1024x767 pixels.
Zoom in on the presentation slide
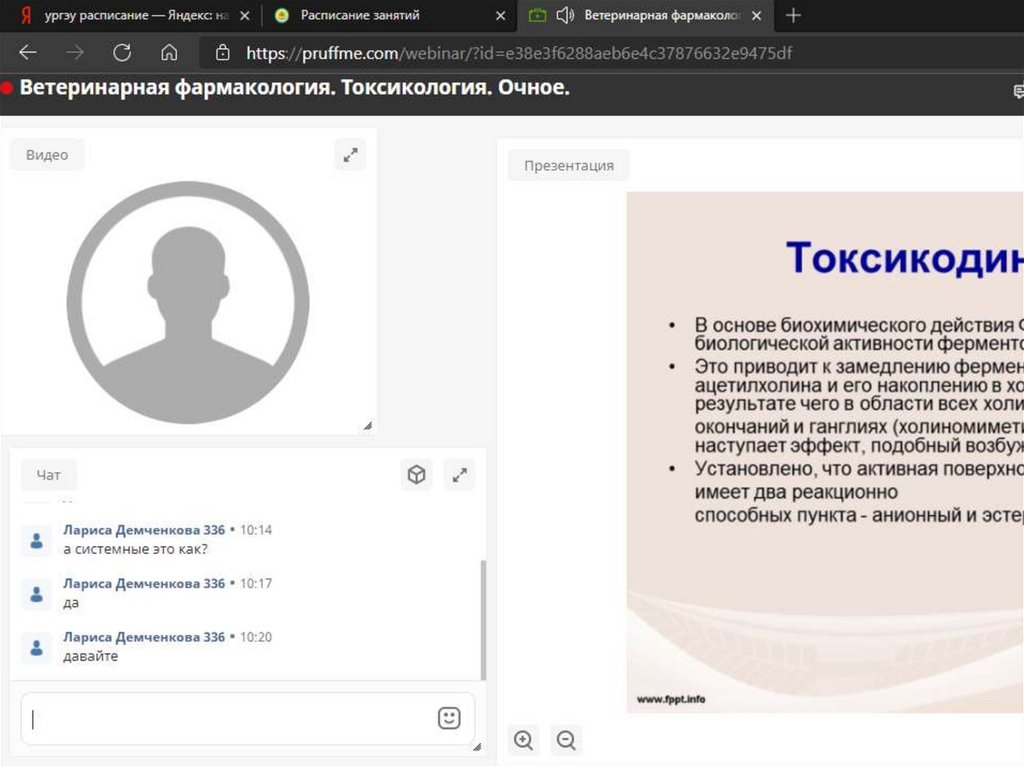point(523,740)
